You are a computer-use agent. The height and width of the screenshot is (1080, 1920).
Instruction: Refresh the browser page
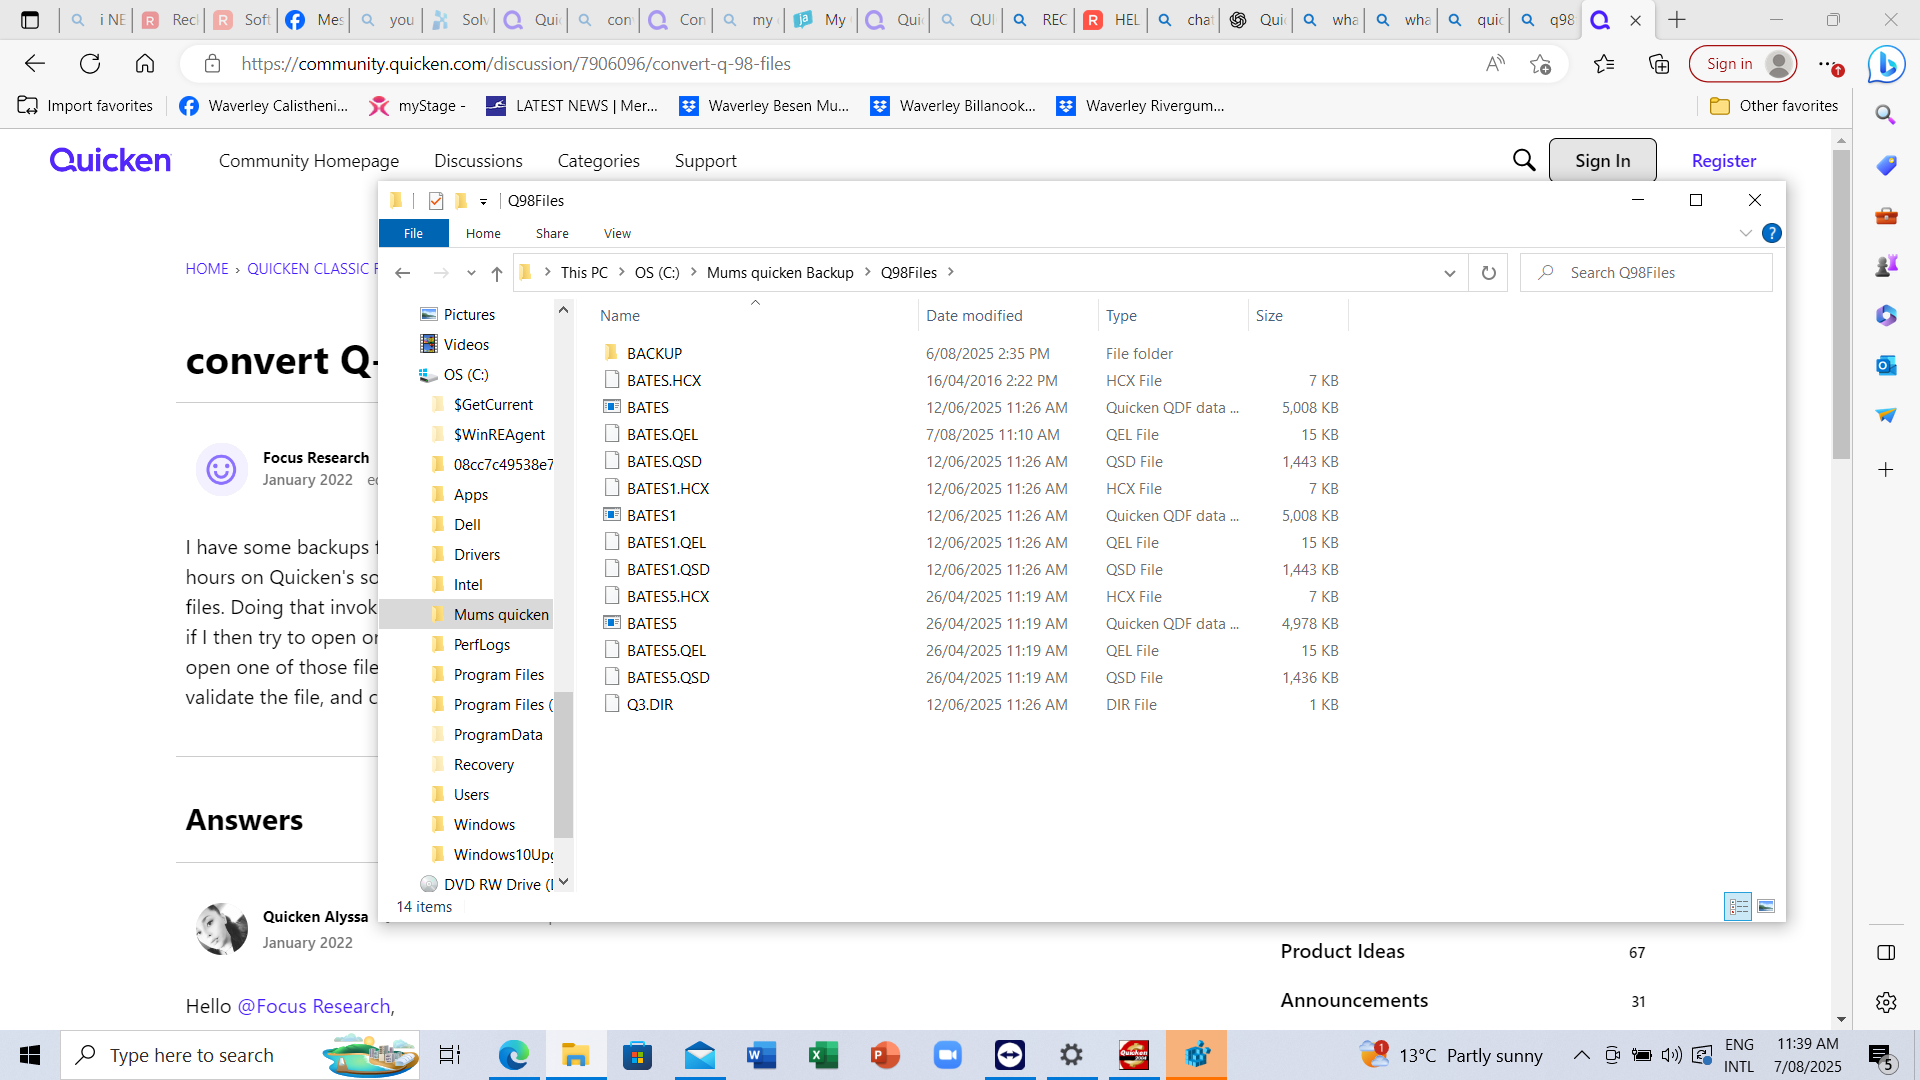[x=90, y=64]
